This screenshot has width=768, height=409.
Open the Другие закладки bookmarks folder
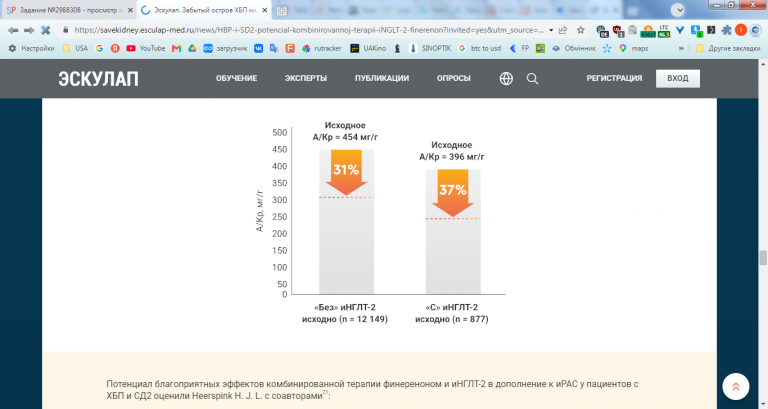[x=728, y=48]
